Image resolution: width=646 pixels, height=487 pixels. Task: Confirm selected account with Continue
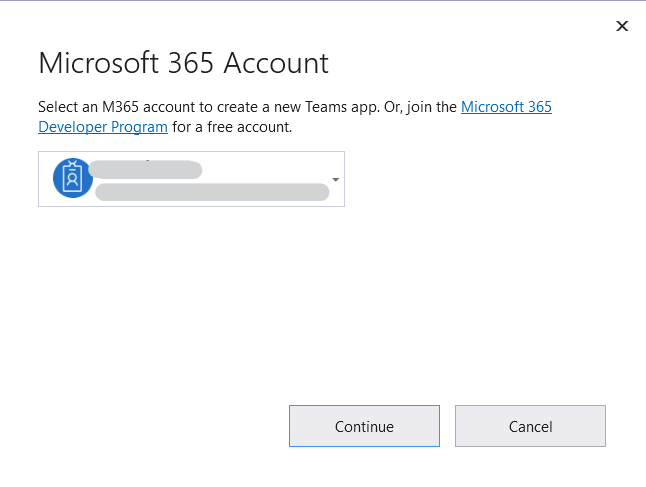pyautogui.click(x=364, y=426)
